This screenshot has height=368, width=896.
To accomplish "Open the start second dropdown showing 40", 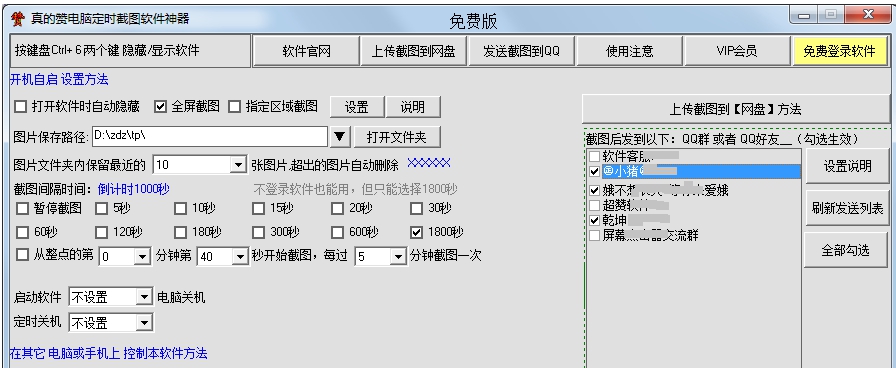I will coord(241,257).
